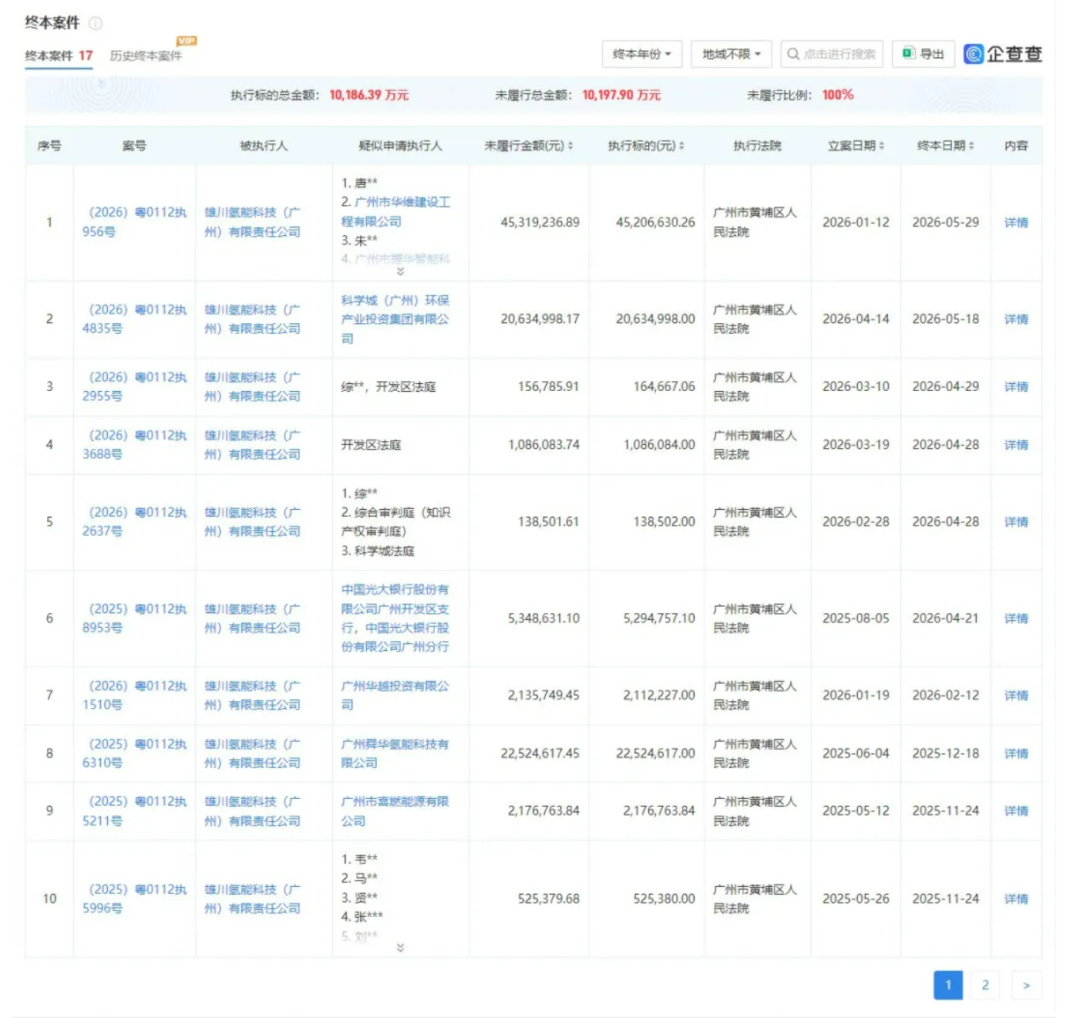
Task: Go to page 2
Action: coord(985,985)
